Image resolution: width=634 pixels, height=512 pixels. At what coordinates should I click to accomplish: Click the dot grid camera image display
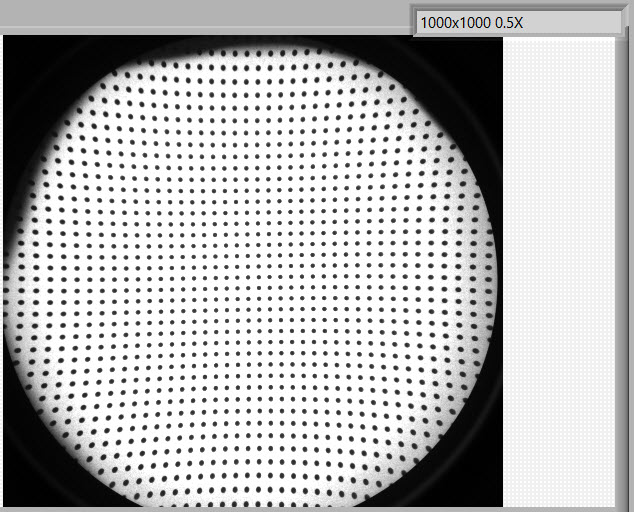[253, 271]
